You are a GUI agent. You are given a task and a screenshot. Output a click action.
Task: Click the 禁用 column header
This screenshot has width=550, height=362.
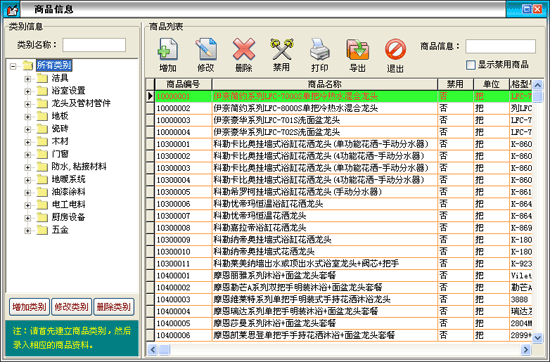click(x=455, y=84)
